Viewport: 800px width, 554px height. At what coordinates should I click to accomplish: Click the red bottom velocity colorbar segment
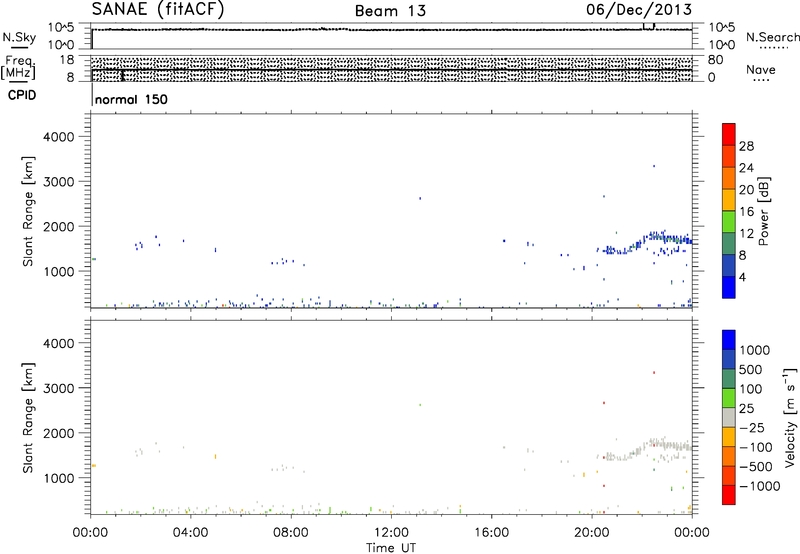729,495
